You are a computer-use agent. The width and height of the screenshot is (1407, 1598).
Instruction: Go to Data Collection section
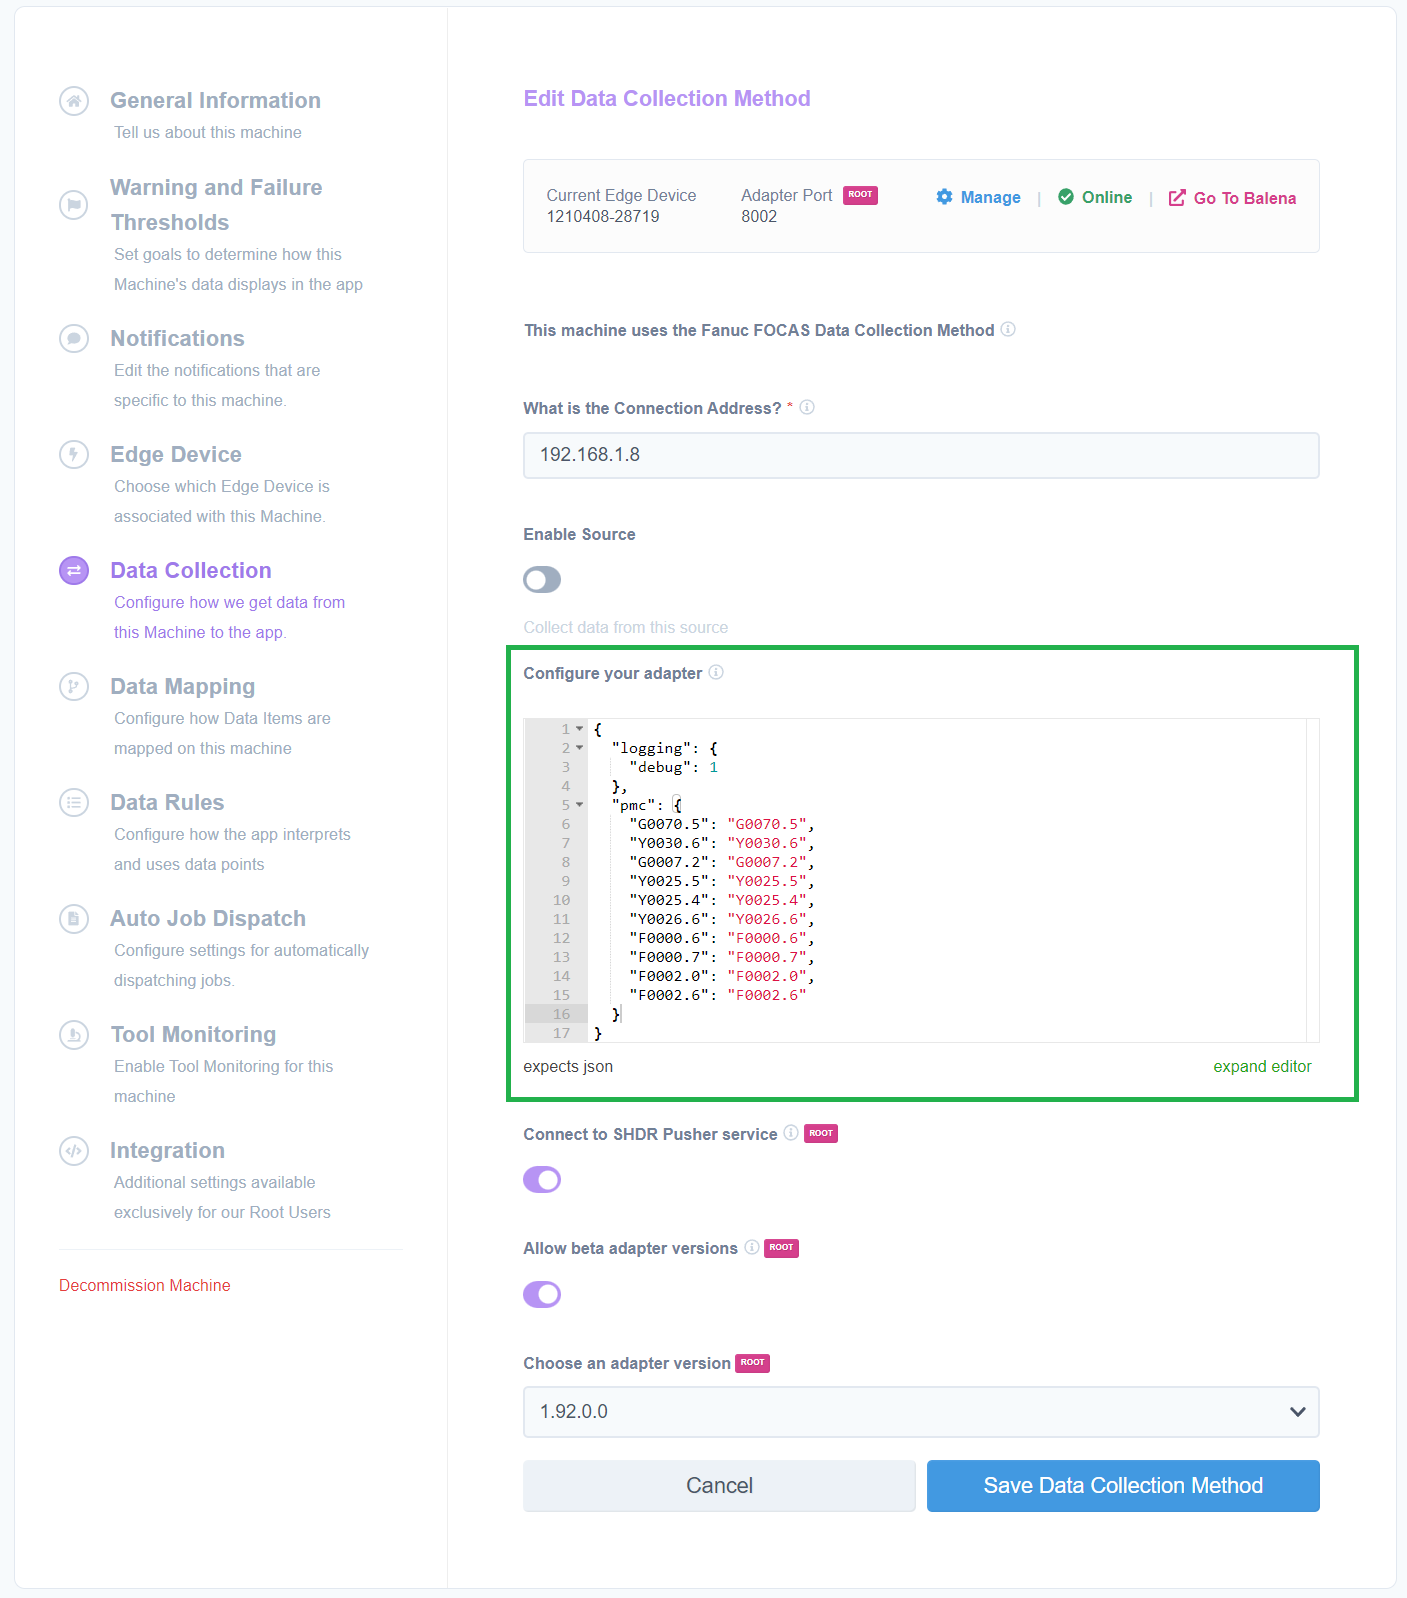pyautogui.click(x=191, y=571)
